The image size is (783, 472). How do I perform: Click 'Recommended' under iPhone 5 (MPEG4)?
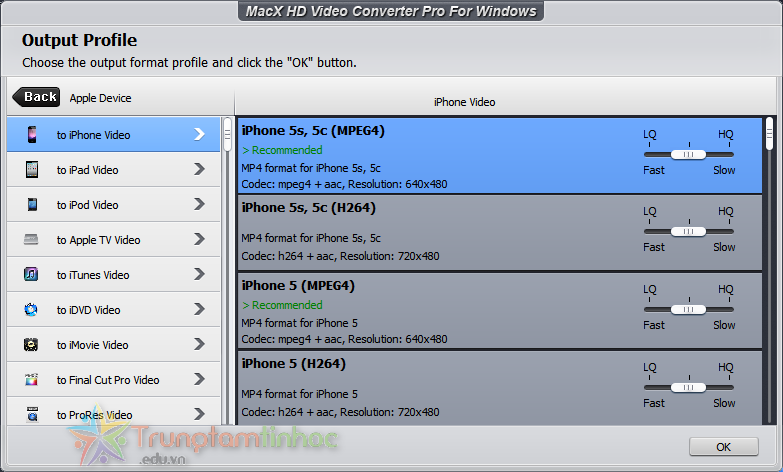point(282,305)
